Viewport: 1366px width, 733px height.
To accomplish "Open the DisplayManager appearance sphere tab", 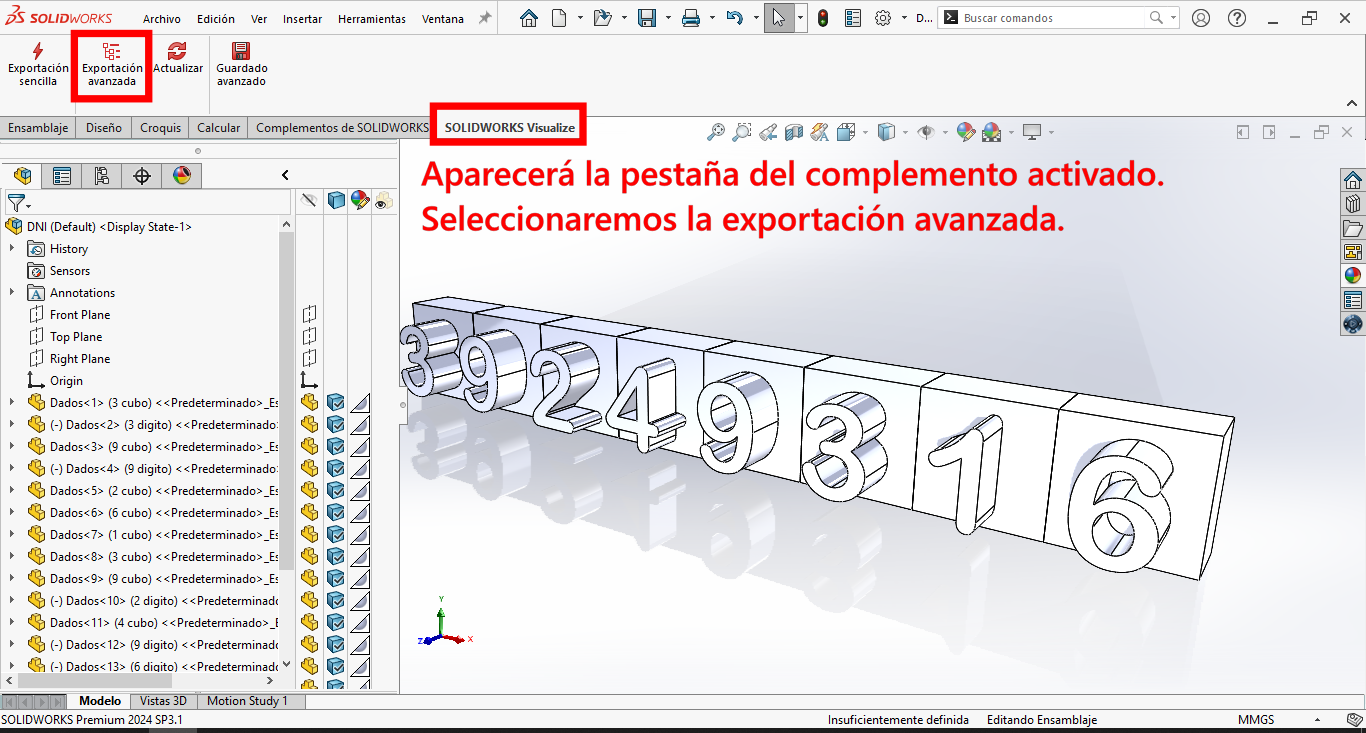I will coord(181,176).
